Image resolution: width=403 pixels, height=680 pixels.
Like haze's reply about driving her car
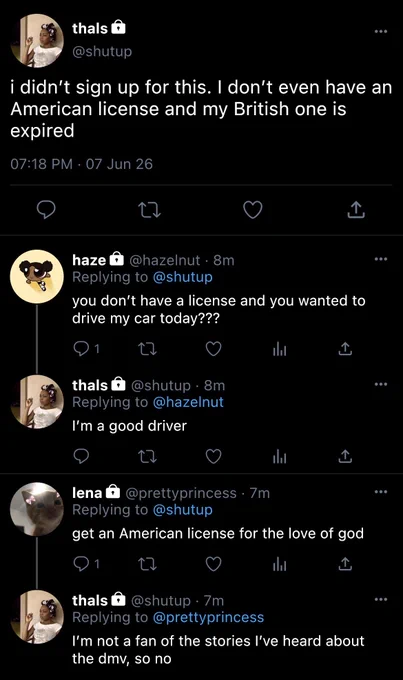(213, 349)
